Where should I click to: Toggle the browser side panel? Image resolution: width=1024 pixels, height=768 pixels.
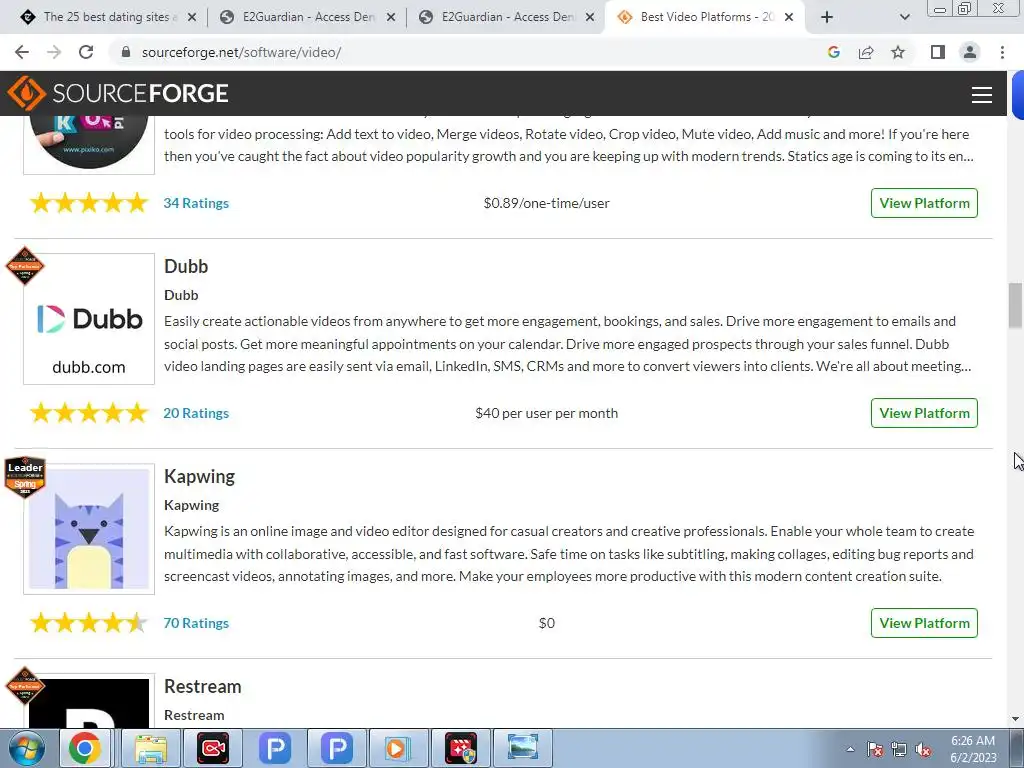pos(938,52)
